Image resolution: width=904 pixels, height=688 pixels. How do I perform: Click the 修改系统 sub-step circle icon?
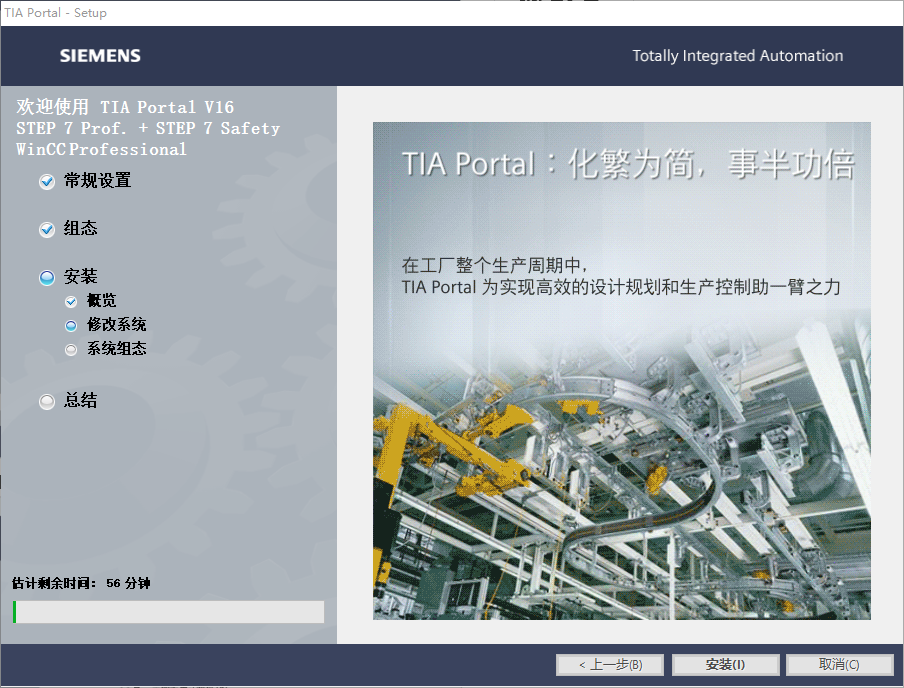71,326
